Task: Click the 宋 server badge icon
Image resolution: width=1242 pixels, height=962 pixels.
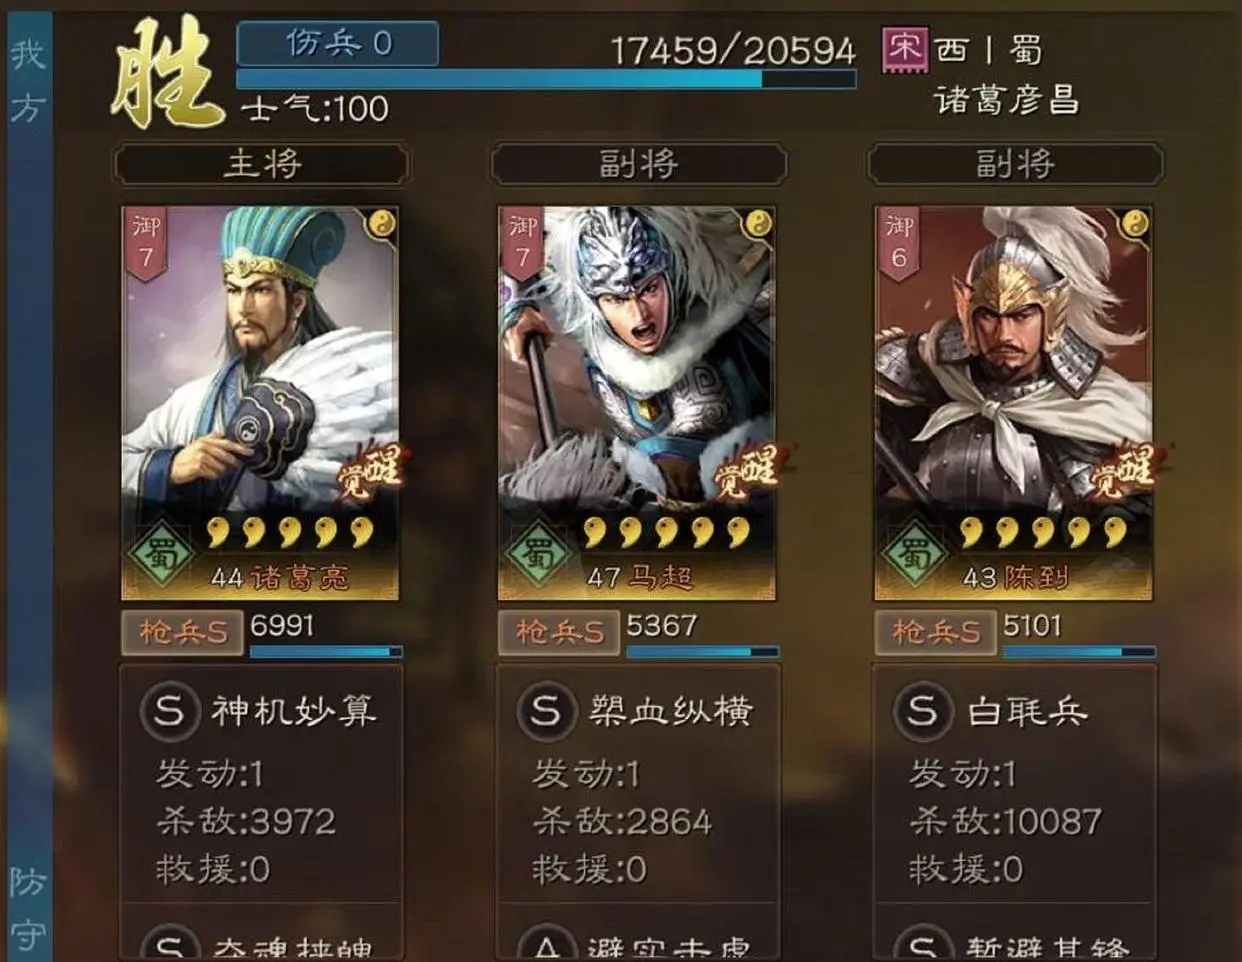Action: [905, 49]
